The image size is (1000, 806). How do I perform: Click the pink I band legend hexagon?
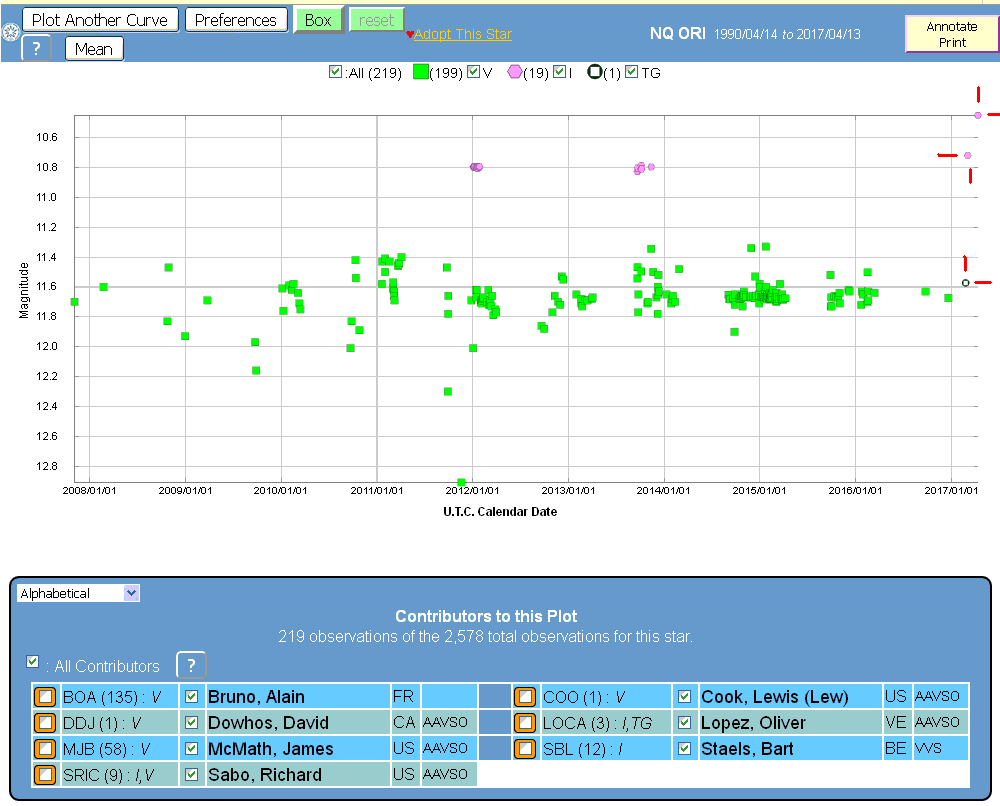(x=515, y=72)
